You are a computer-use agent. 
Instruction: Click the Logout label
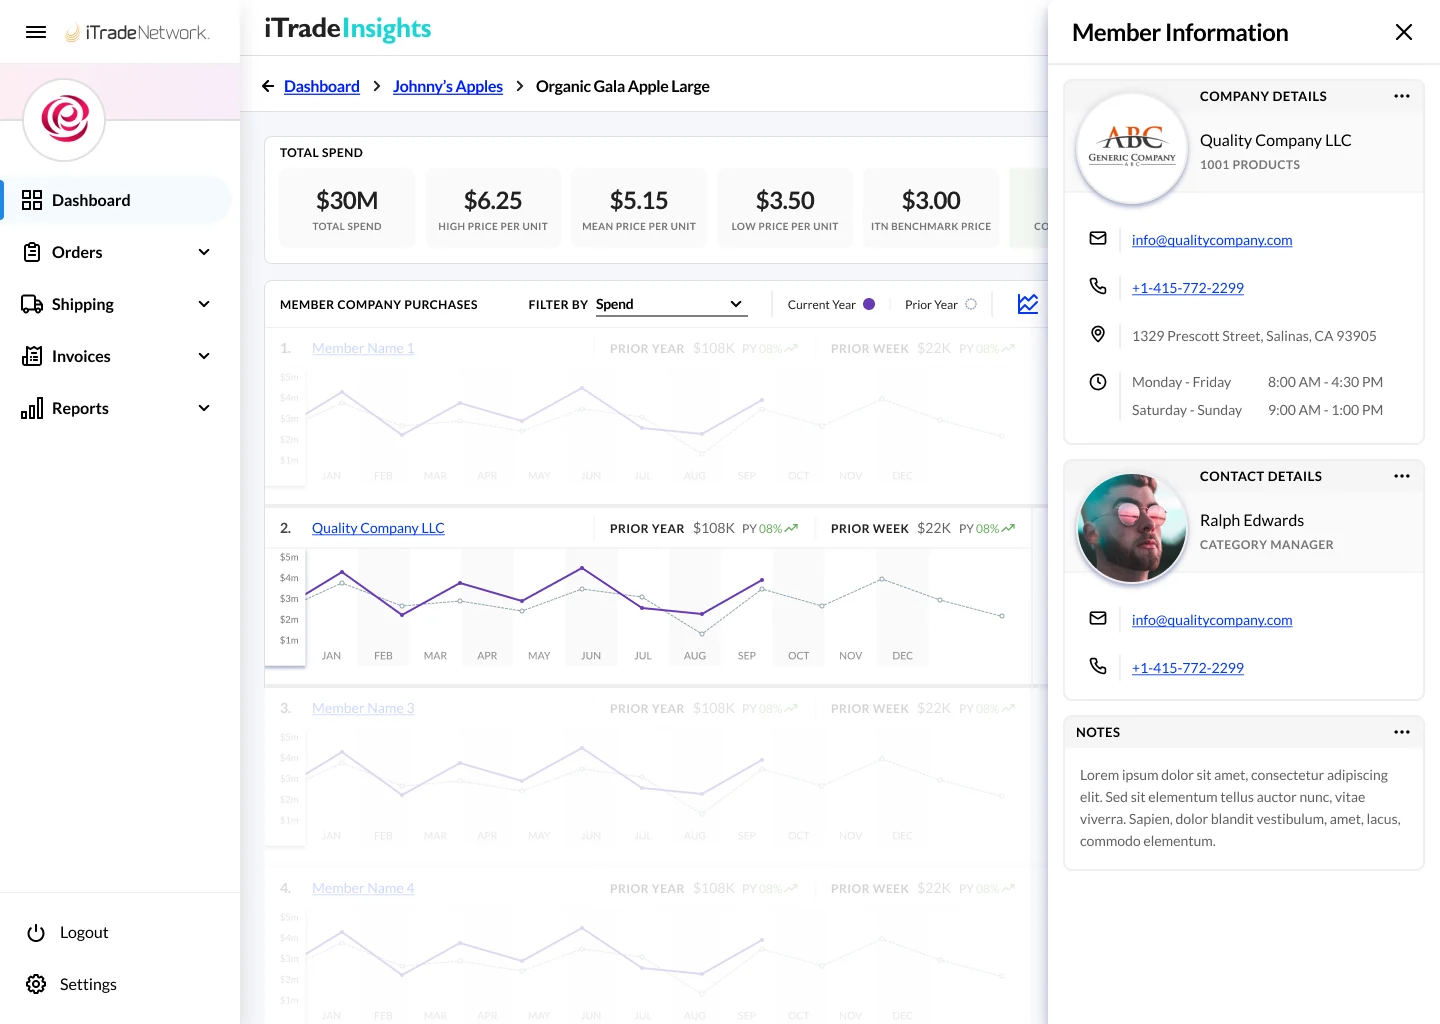coord(84,932)
